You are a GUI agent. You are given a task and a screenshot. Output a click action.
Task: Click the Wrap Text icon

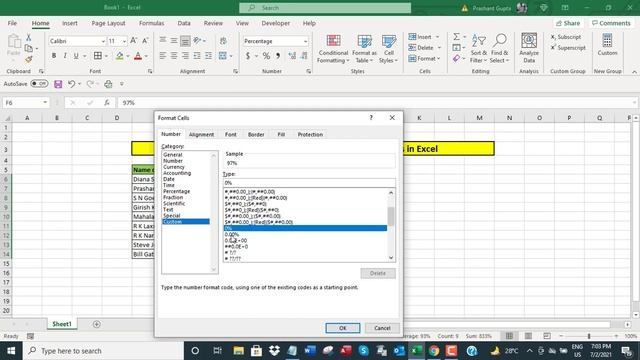tap(223, 41)
